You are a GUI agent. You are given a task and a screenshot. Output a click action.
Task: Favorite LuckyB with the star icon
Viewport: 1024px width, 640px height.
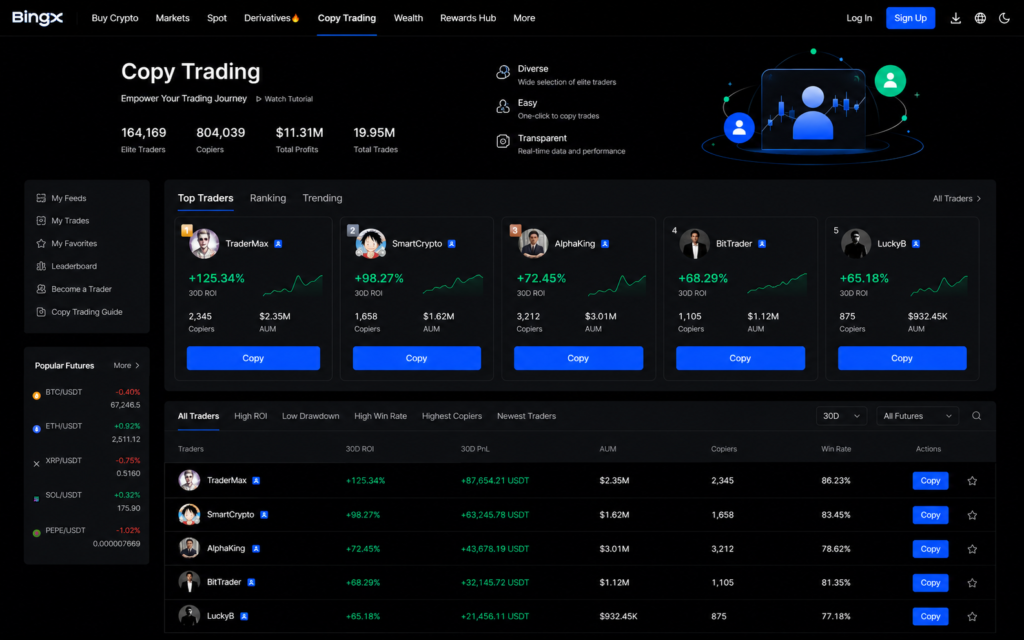point(972,616)
